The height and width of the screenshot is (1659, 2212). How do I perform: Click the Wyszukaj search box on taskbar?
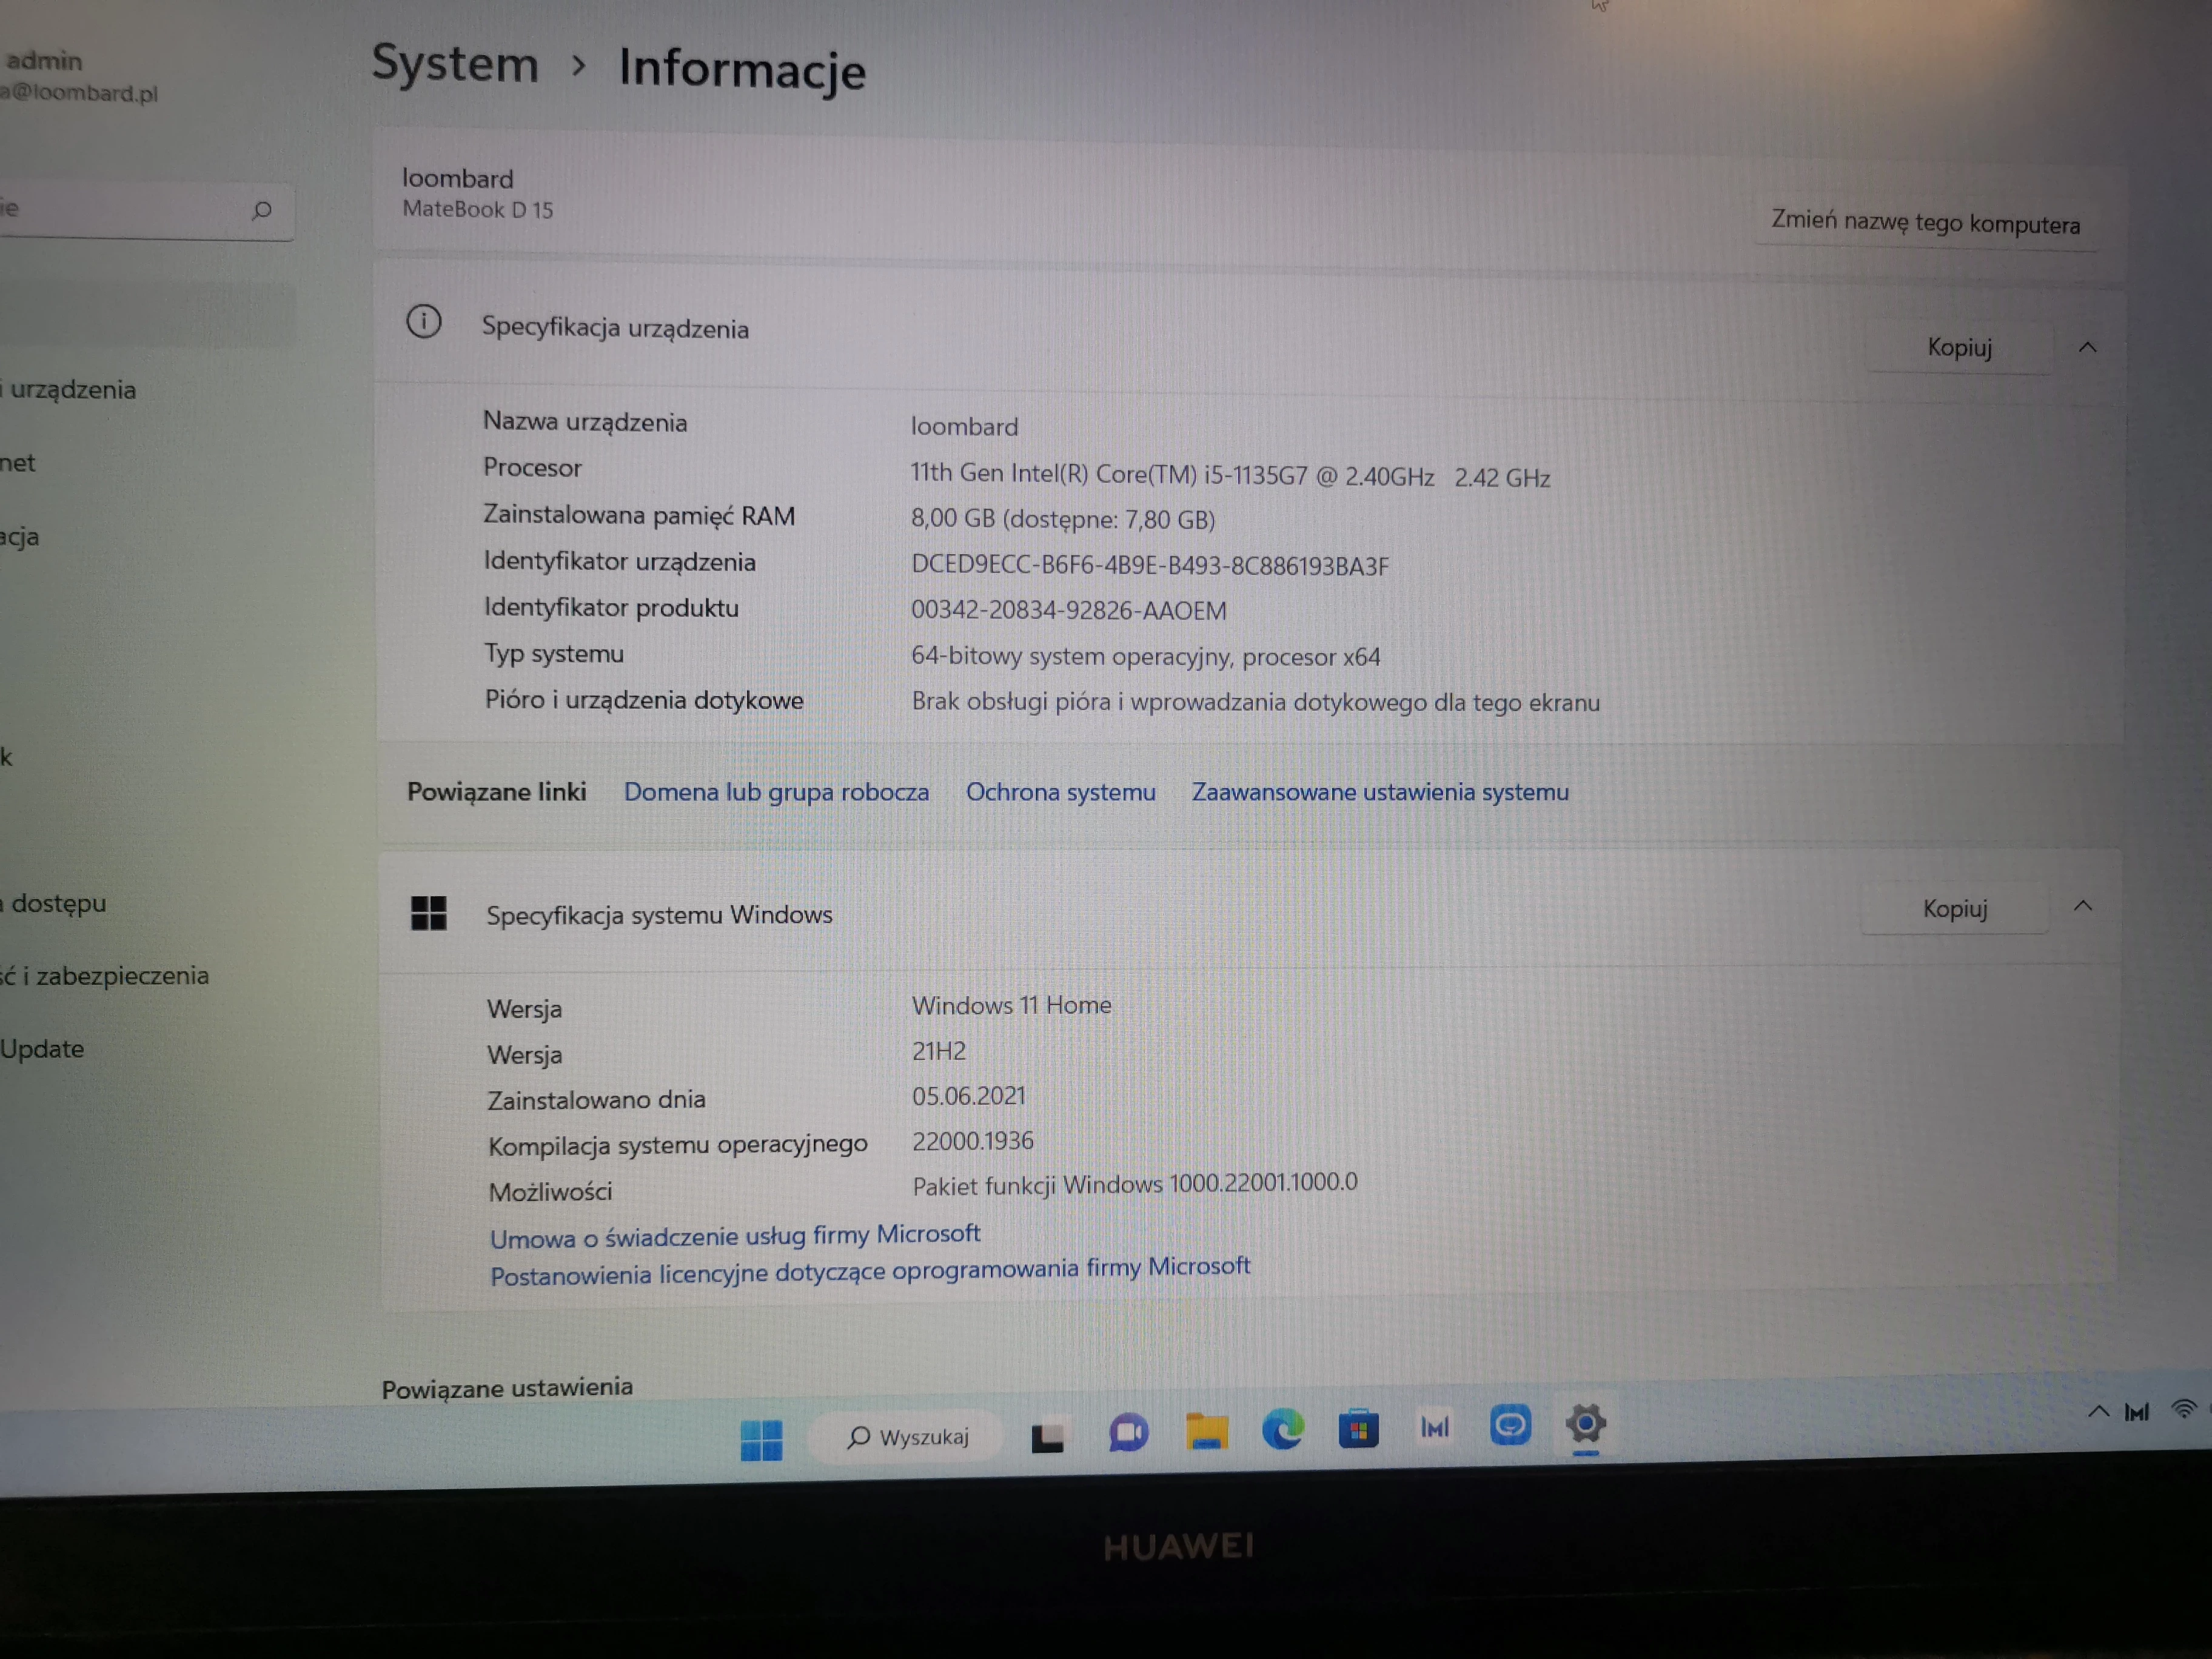[x=907, y=1437]
